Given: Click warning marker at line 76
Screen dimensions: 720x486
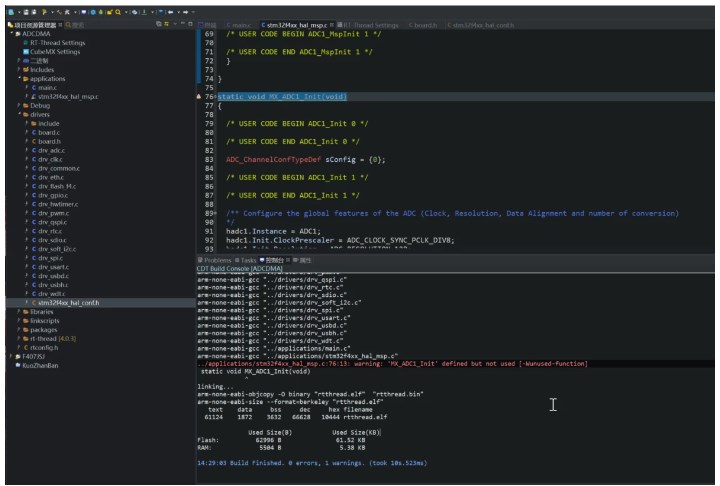Looking at the screenshot, I should pyautogui.click(x=198, y=97).
